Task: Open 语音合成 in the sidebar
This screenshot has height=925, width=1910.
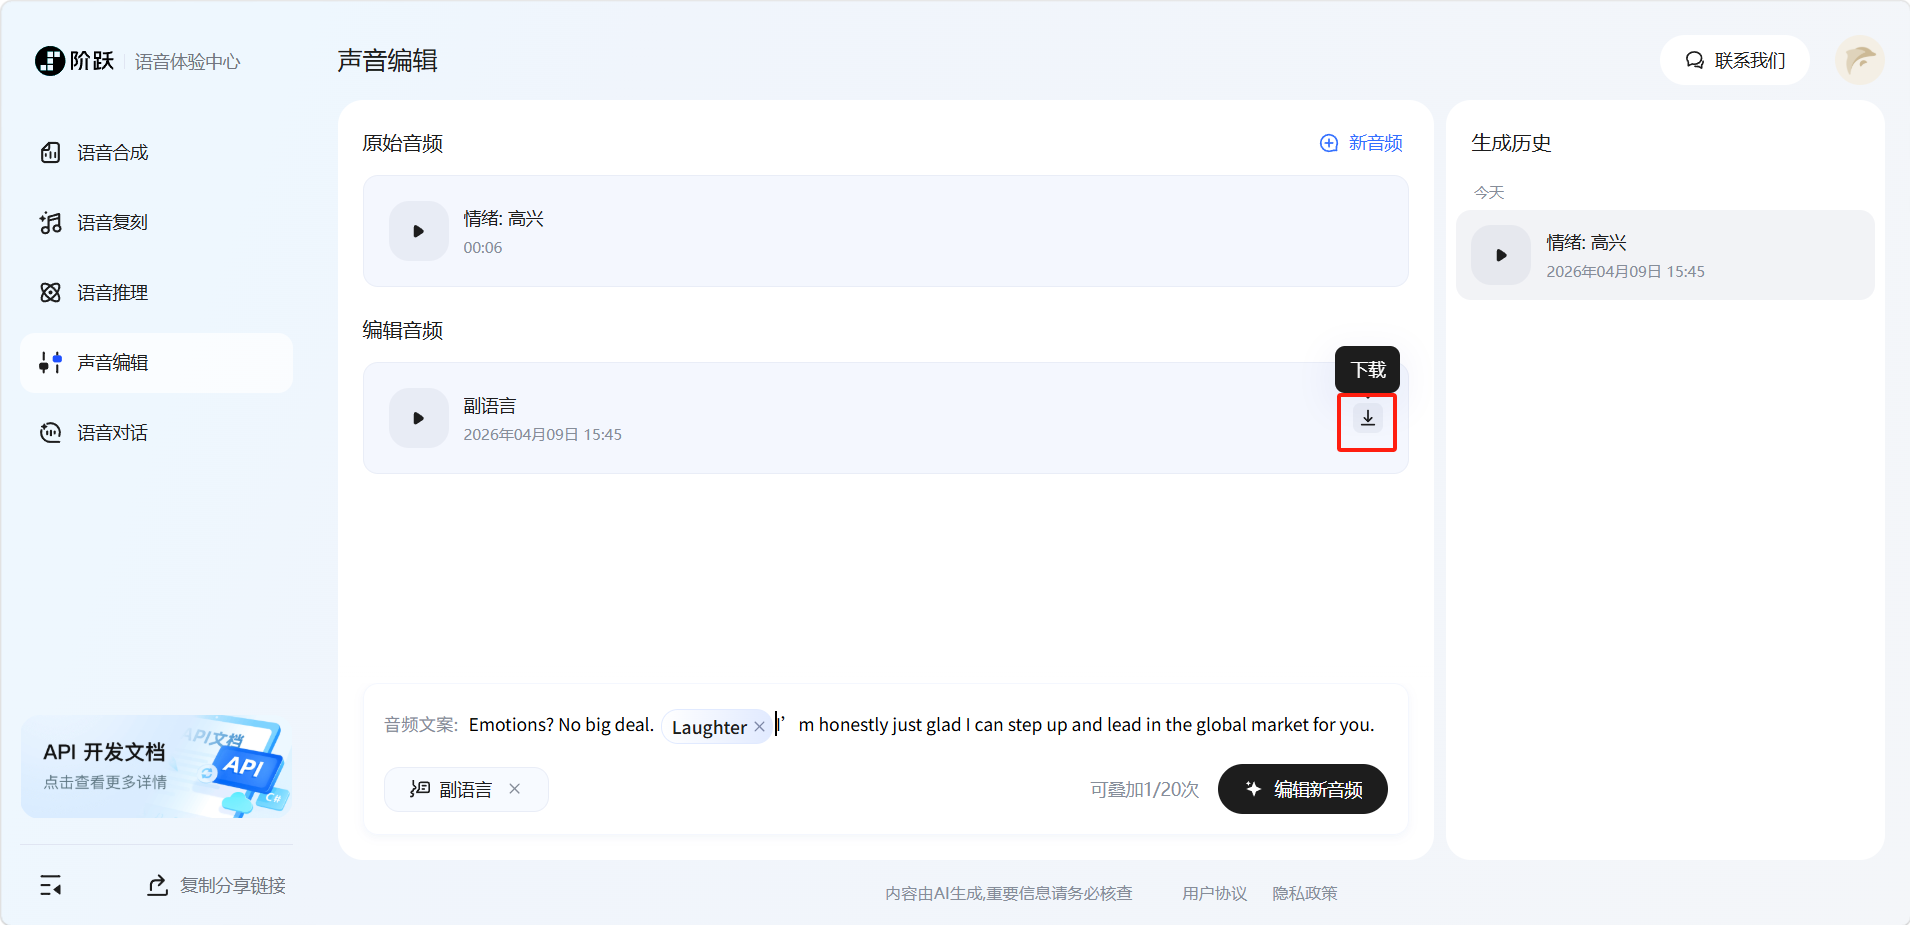Action: (112, 153)
